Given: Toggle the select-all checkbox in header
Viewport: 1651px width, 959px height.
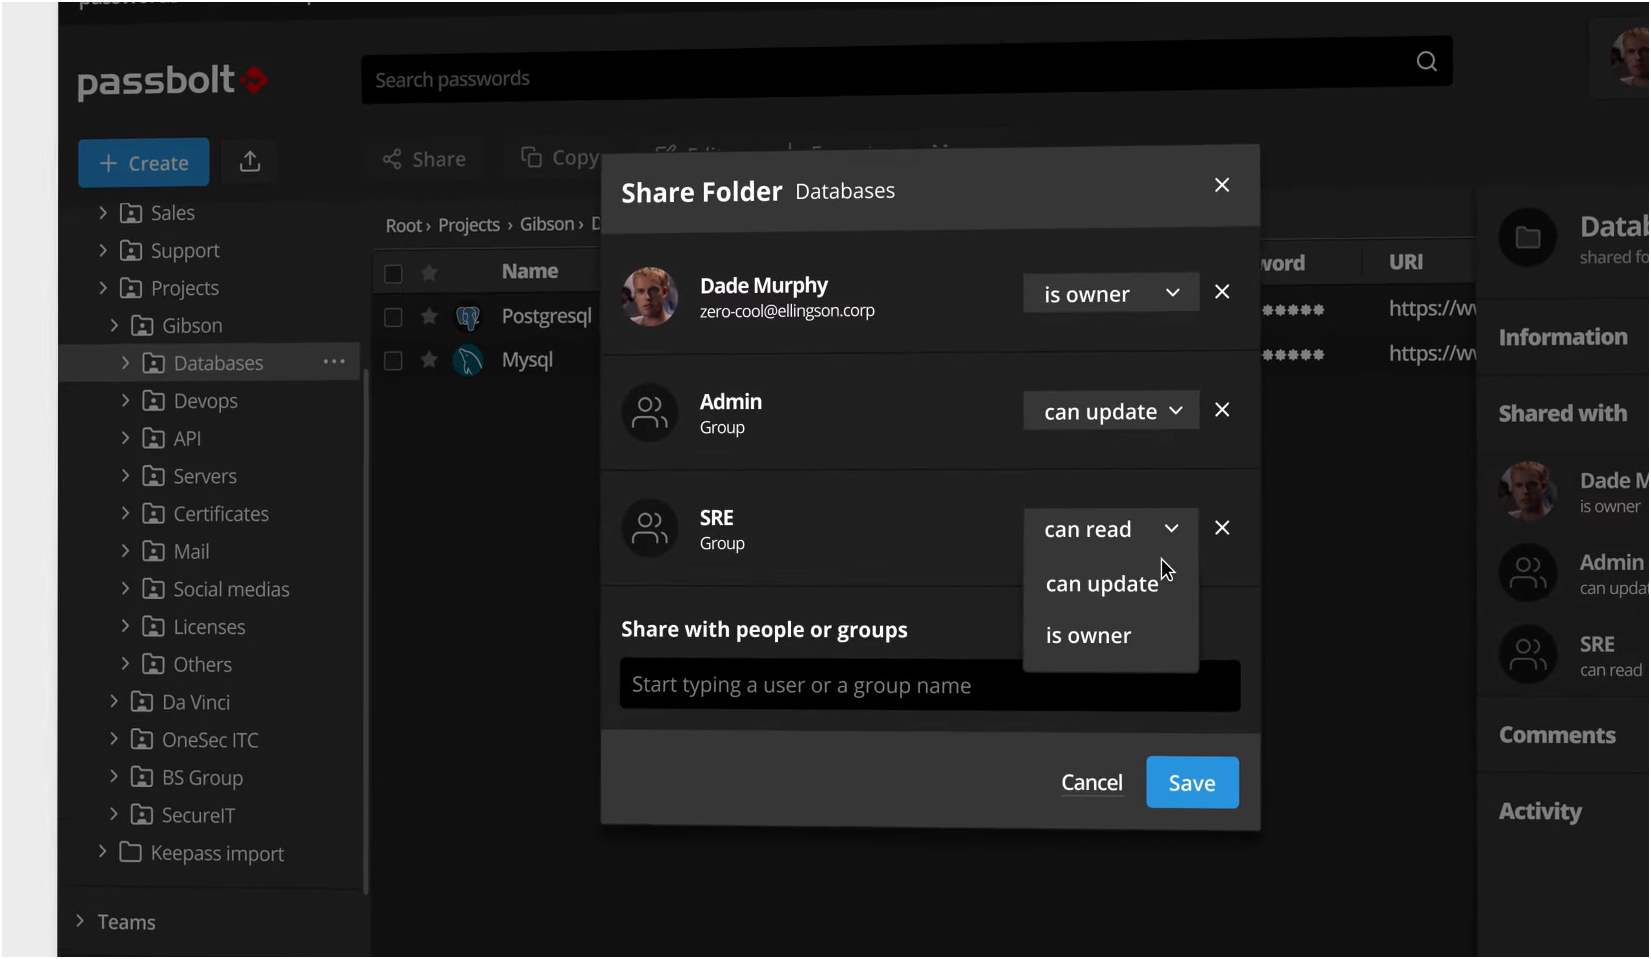Looking at the screenshot, I should [x=393, y=273].
